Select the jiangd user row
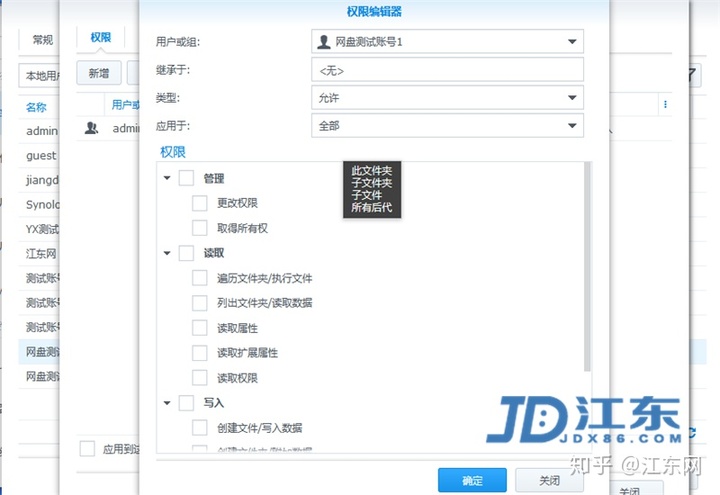Image resolution: width=720 pixels, height=495 pixels. 39,180
